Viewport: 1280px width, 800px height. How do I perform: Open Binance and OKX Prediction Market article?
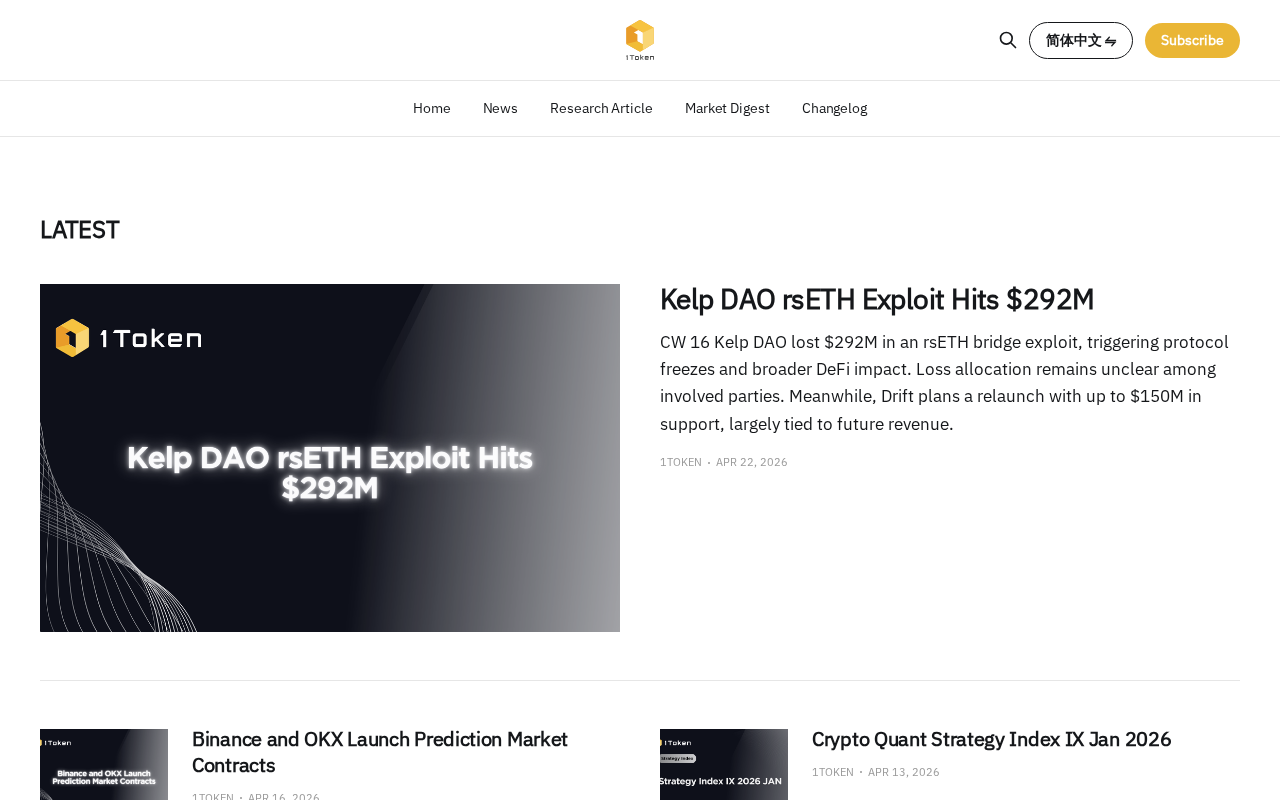click(380, 752)
